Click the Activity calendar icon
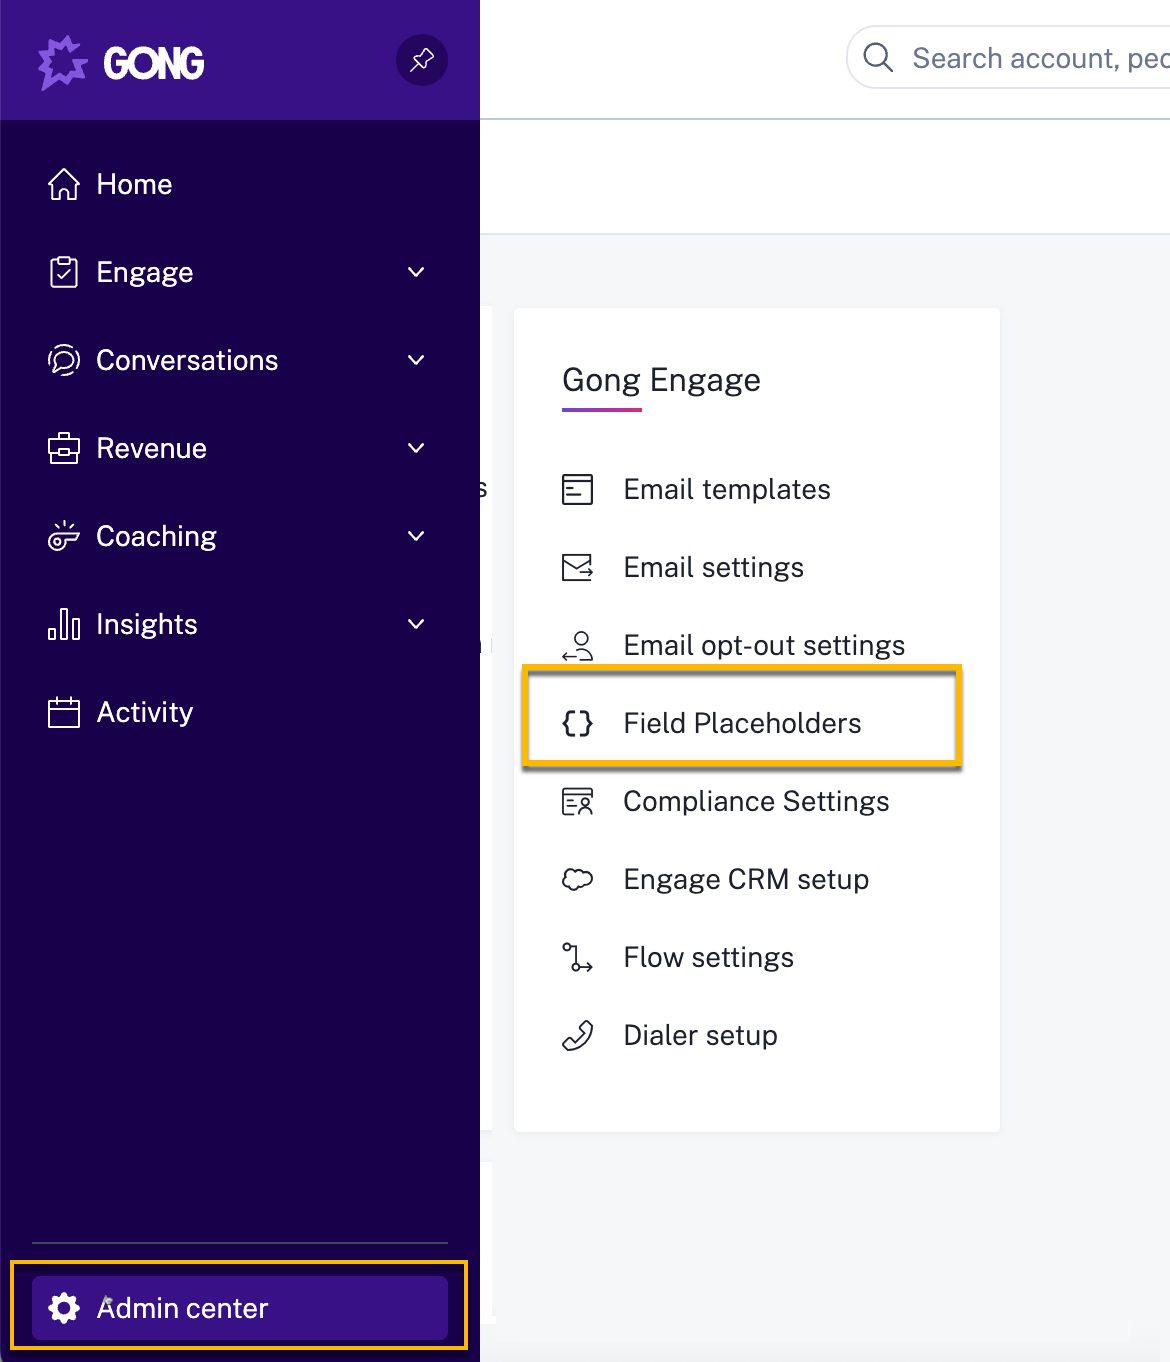Image resolution: width=1170 pixels, height=1362 pixels. coord(64,712)
